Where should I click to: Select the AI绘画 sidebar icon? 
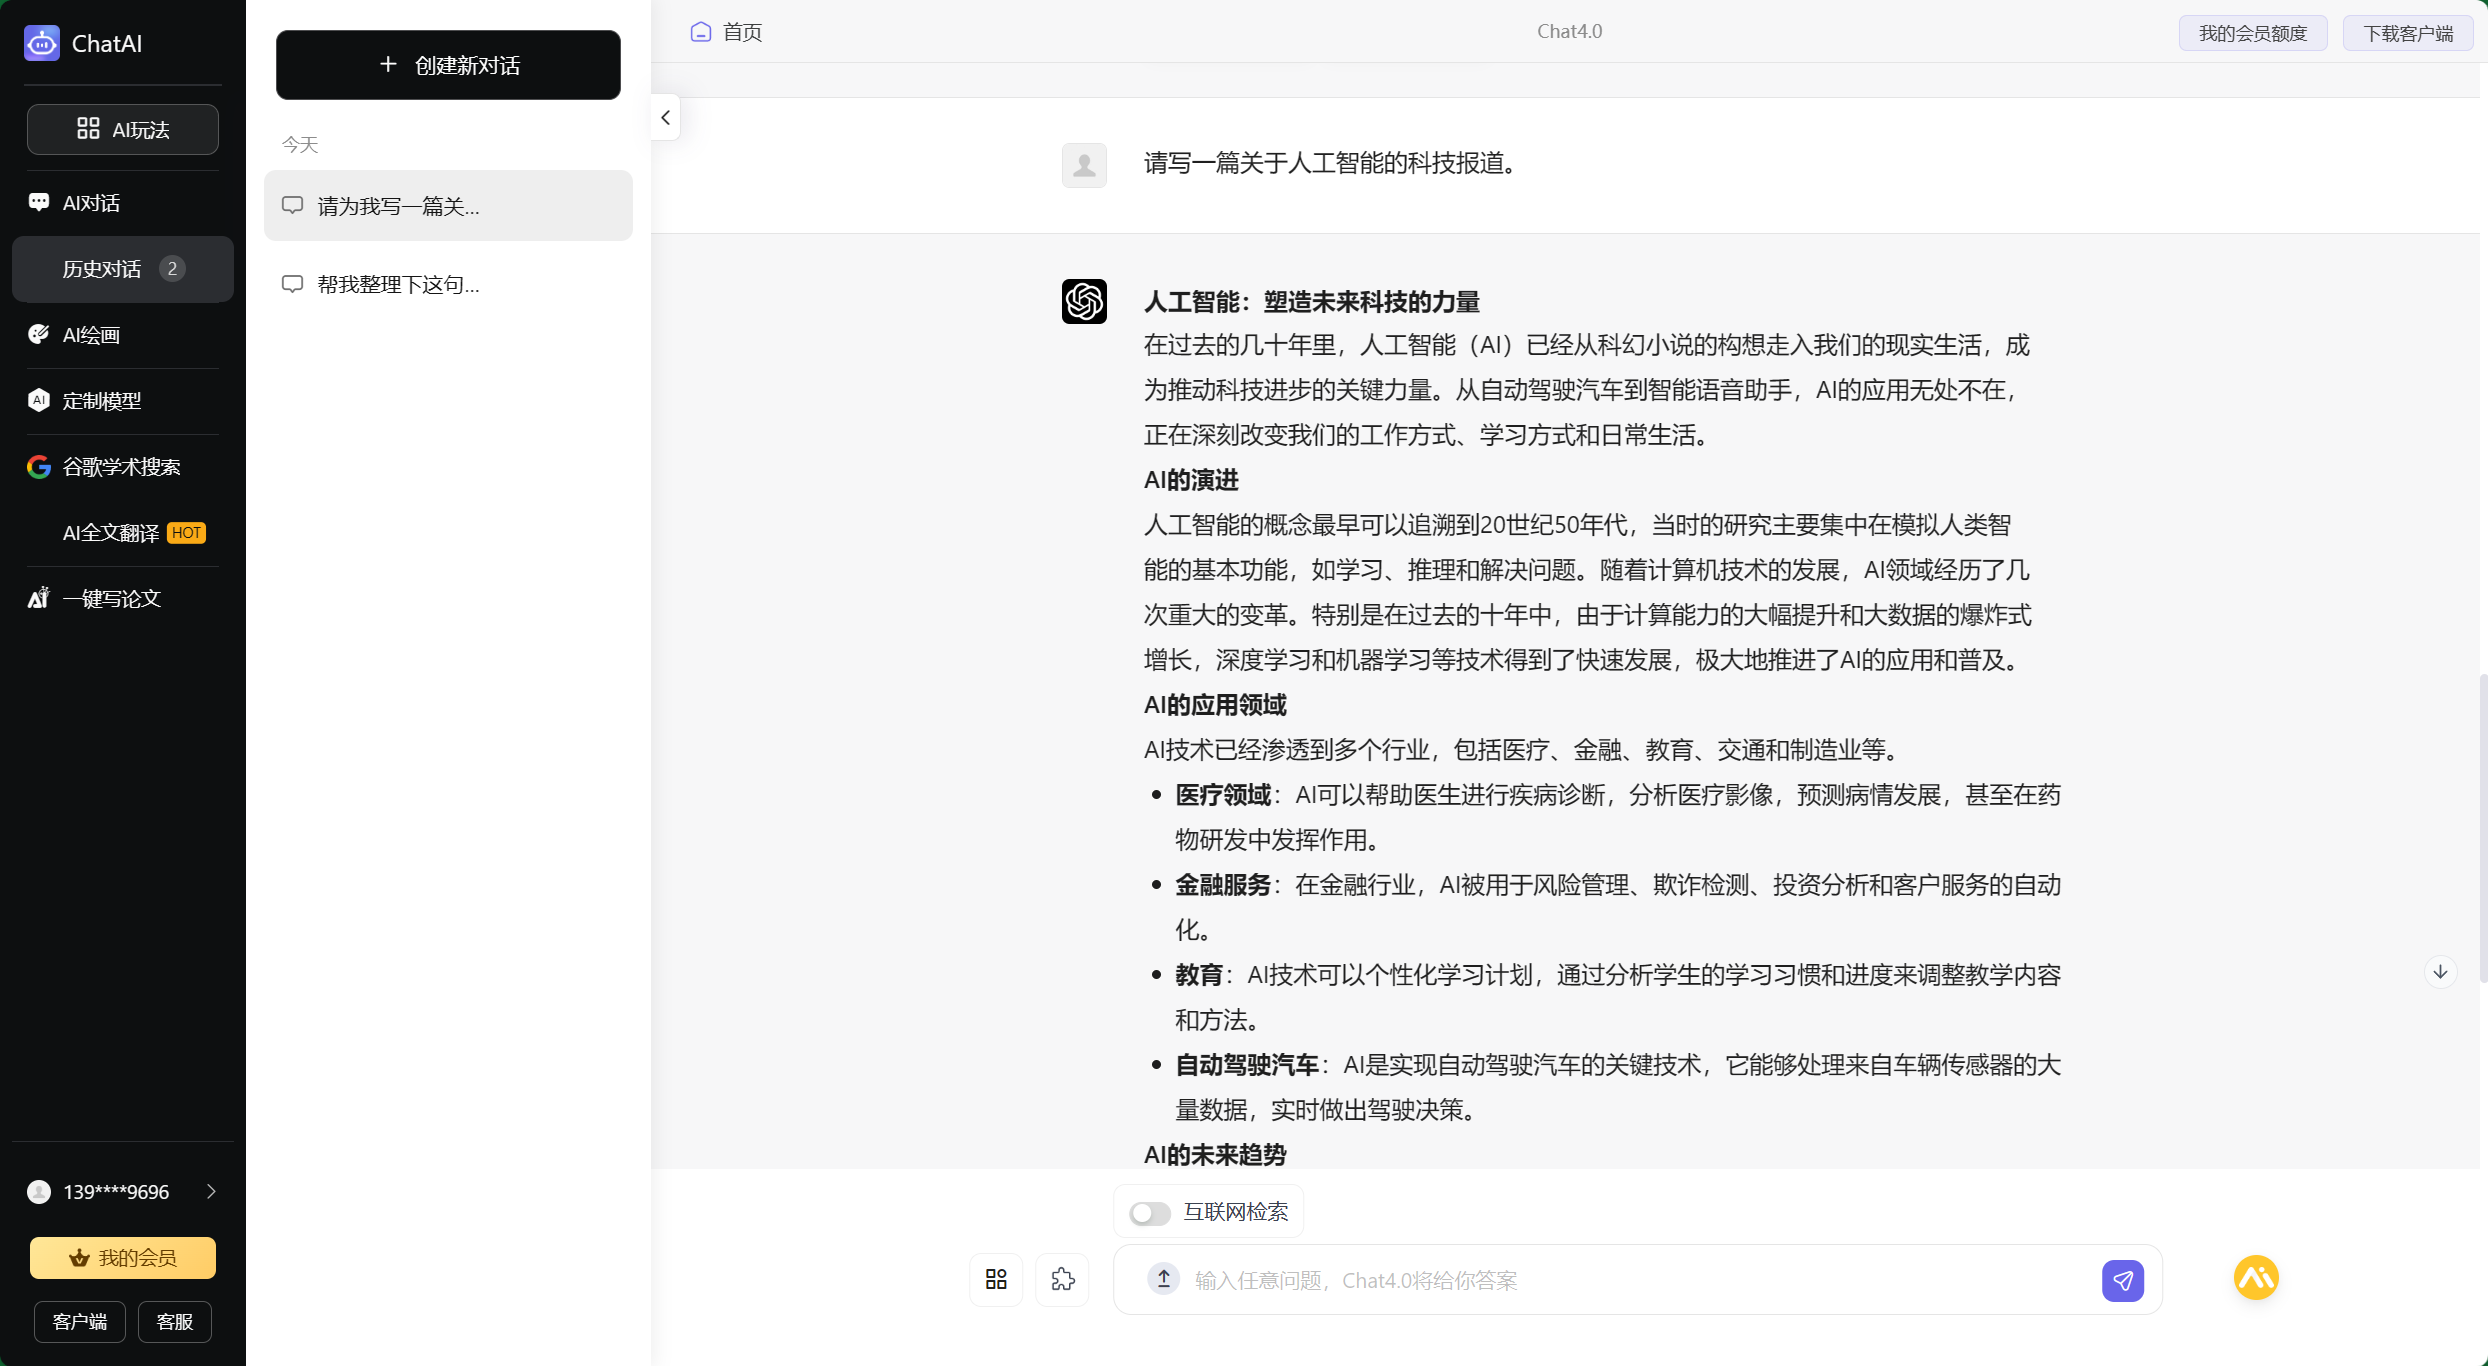point(90,335)
